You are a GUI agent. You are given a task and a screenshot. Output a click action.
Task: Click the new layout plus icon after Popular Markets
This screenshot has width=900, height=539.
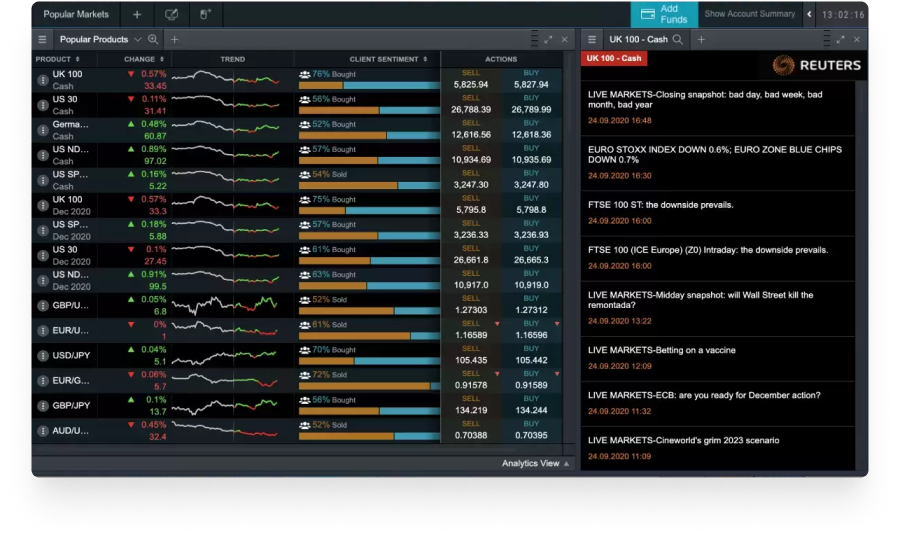point(137,15)
